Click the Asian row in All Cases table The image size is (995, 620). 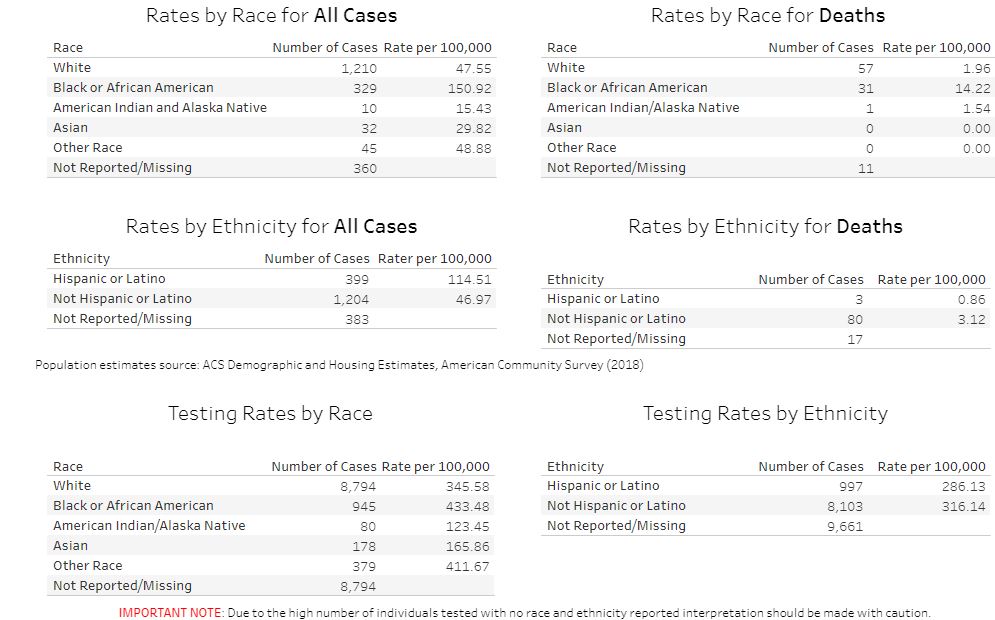pyautogui.click(x=70, y=128)
